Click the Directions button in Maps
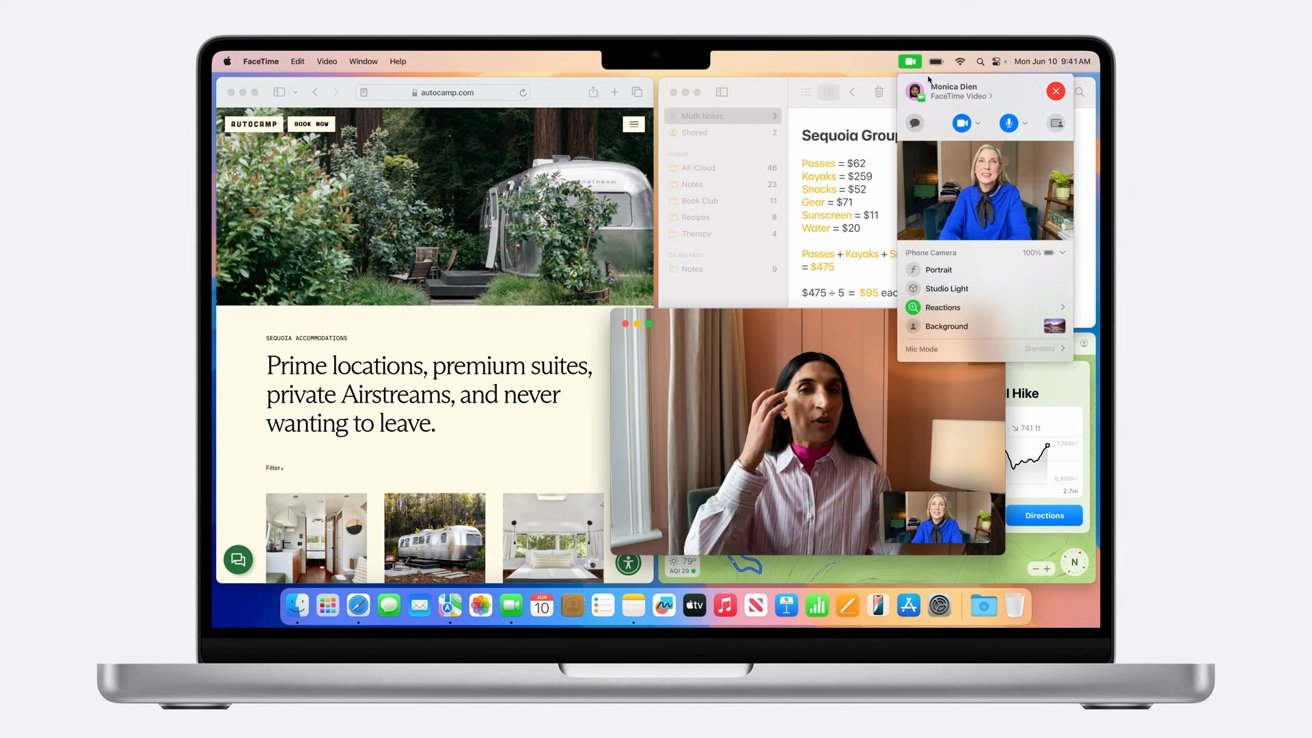 tap(1044, 515)
